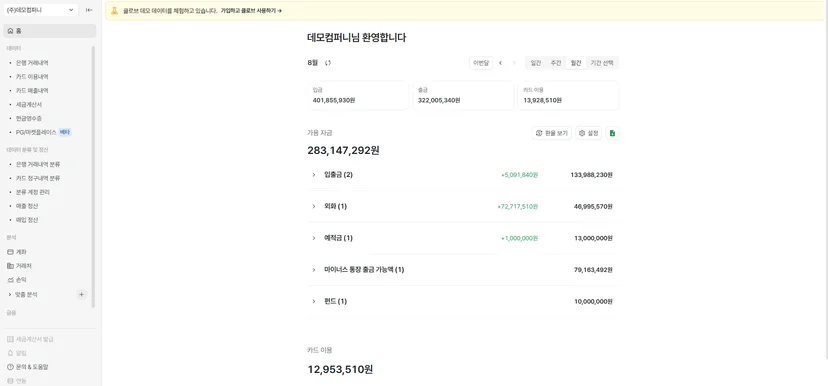Click the 이번달 button
Screen dimensions: 828x386
coord(481,63)
